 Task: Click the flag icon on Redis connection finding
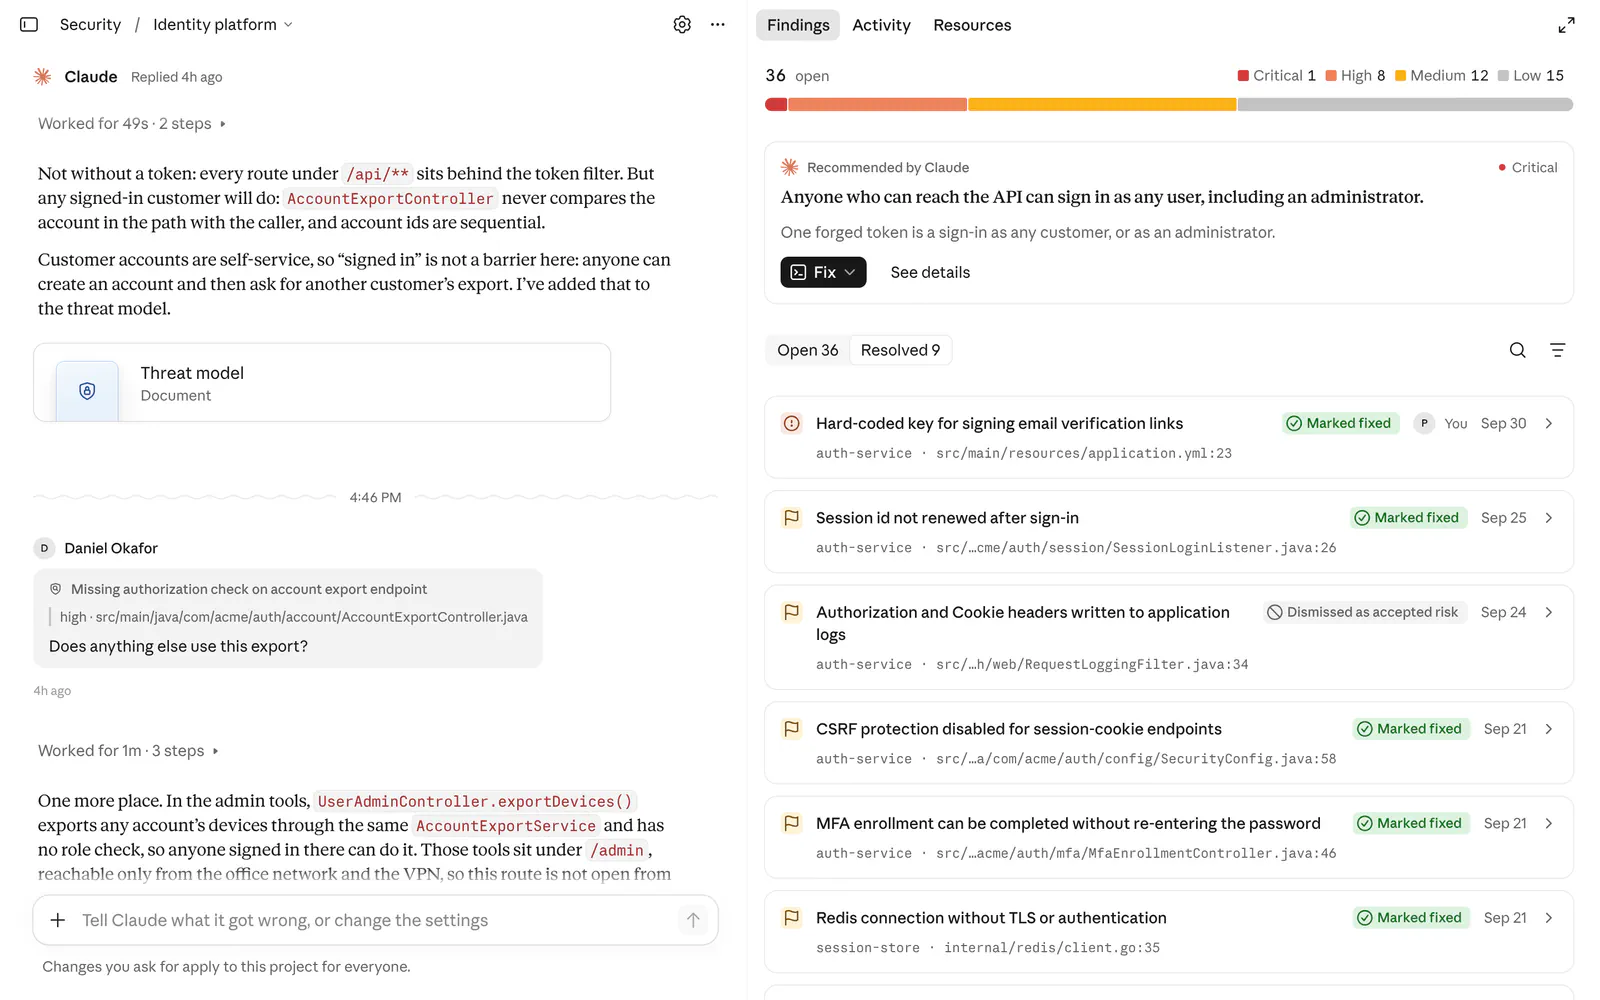(x=791, y=917)
